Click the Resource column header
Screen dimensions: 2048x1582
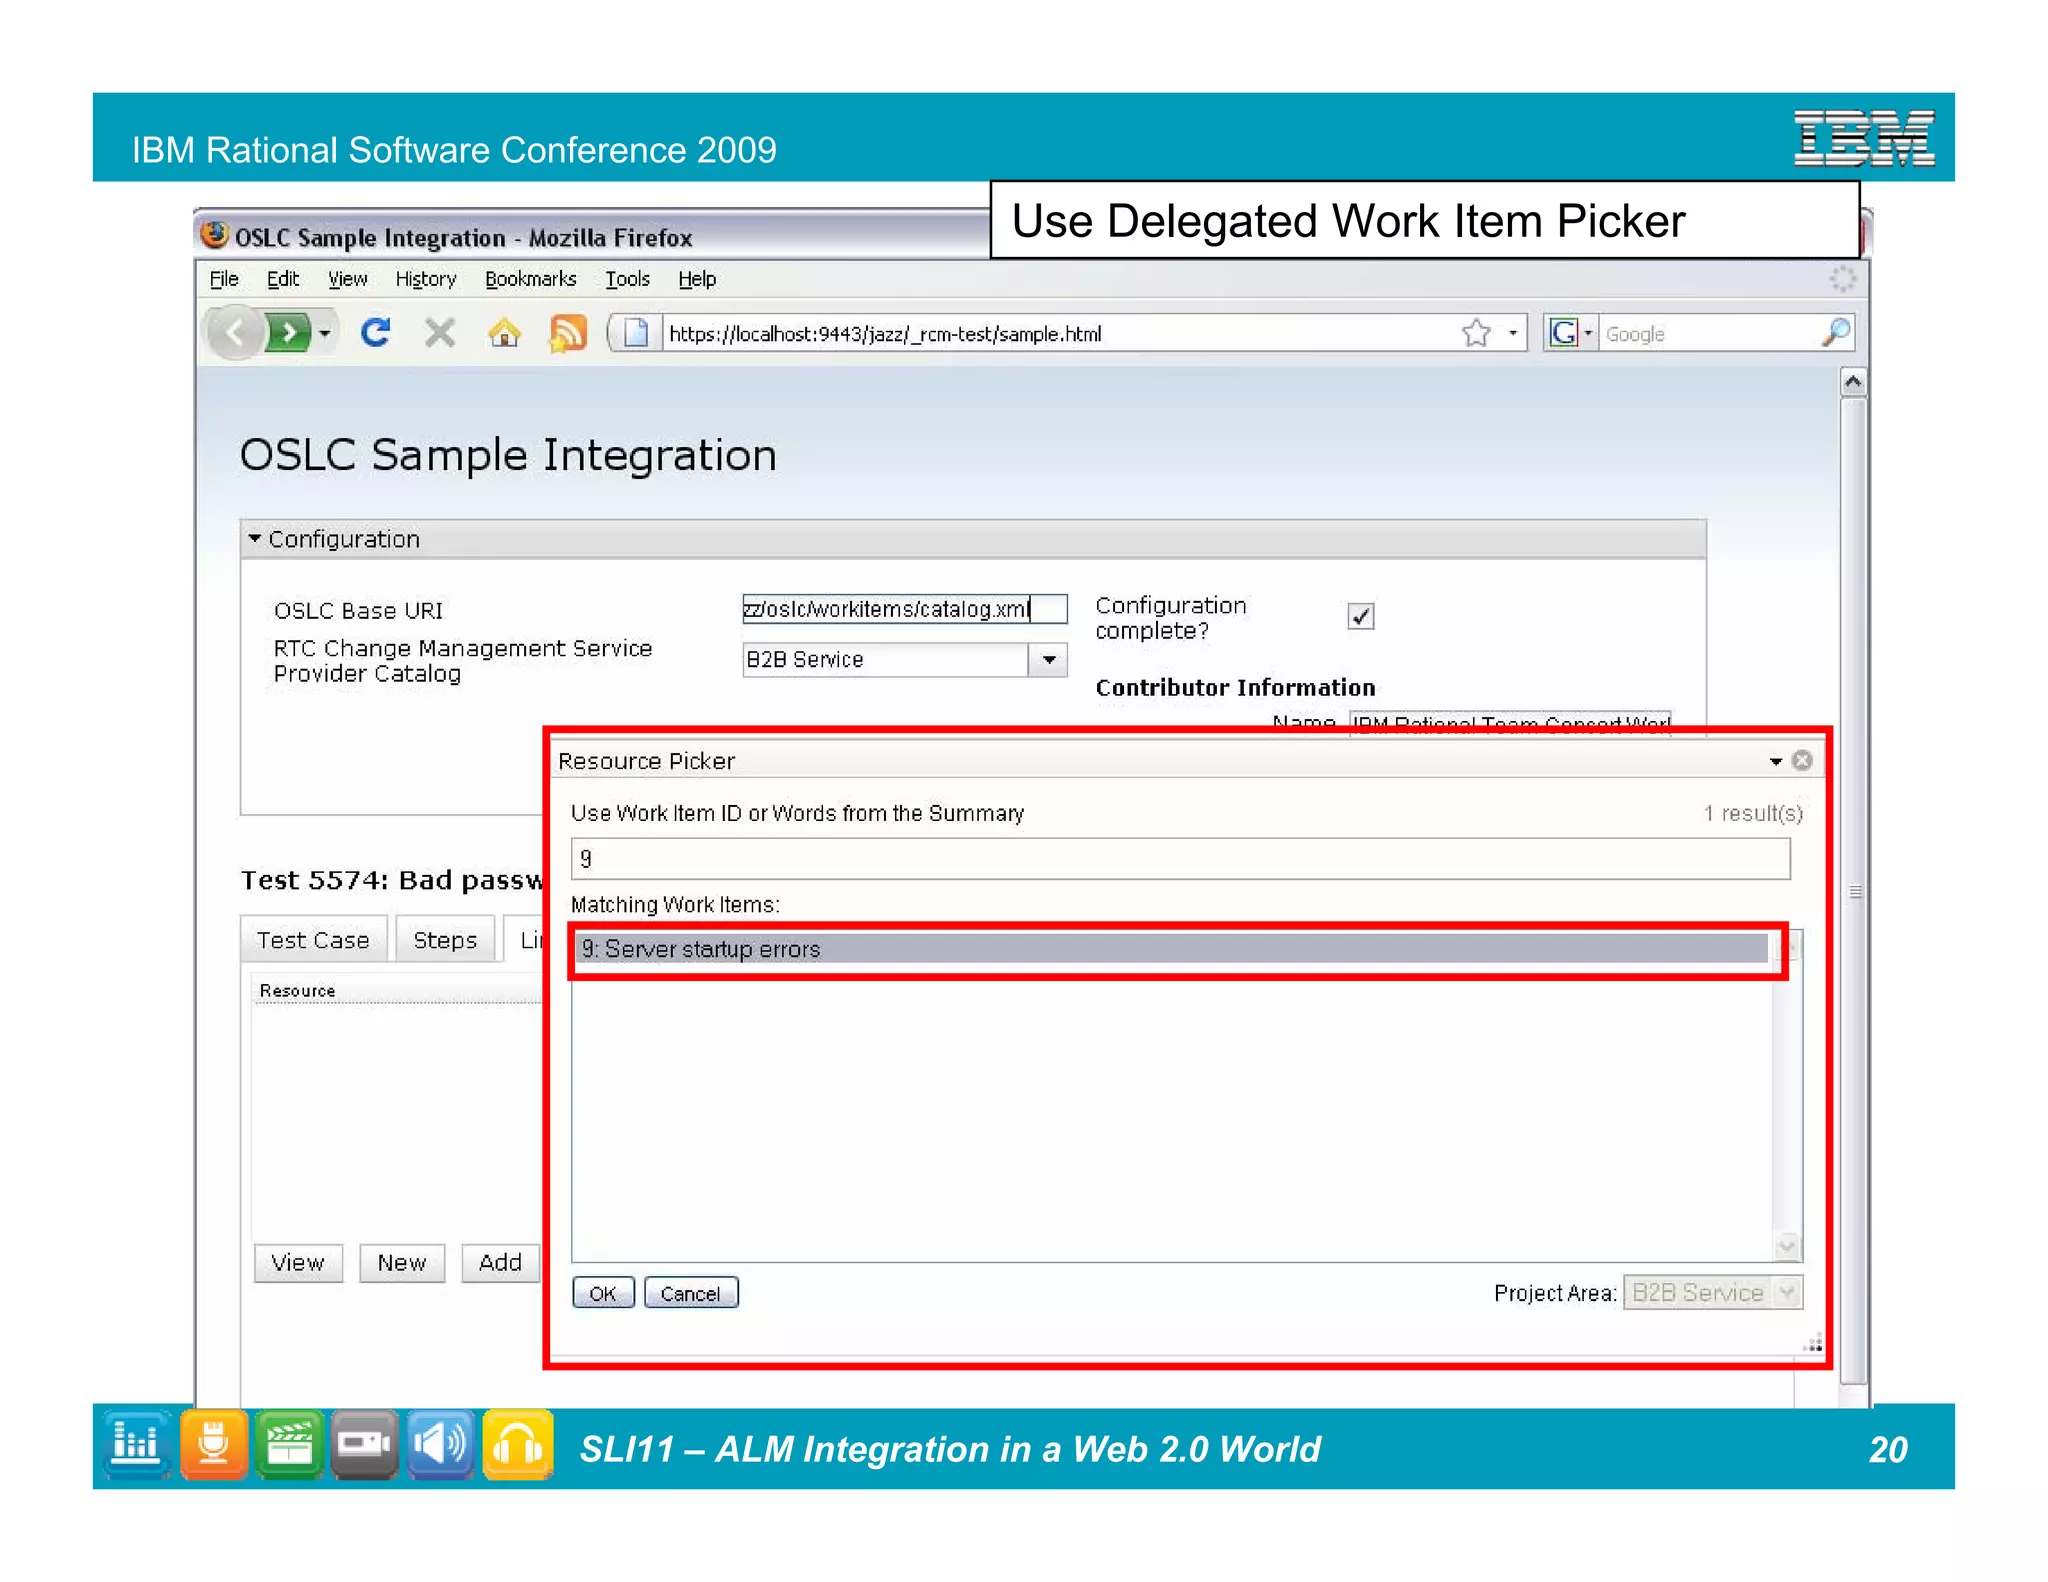pyautogui.click(x=297, y=991)
